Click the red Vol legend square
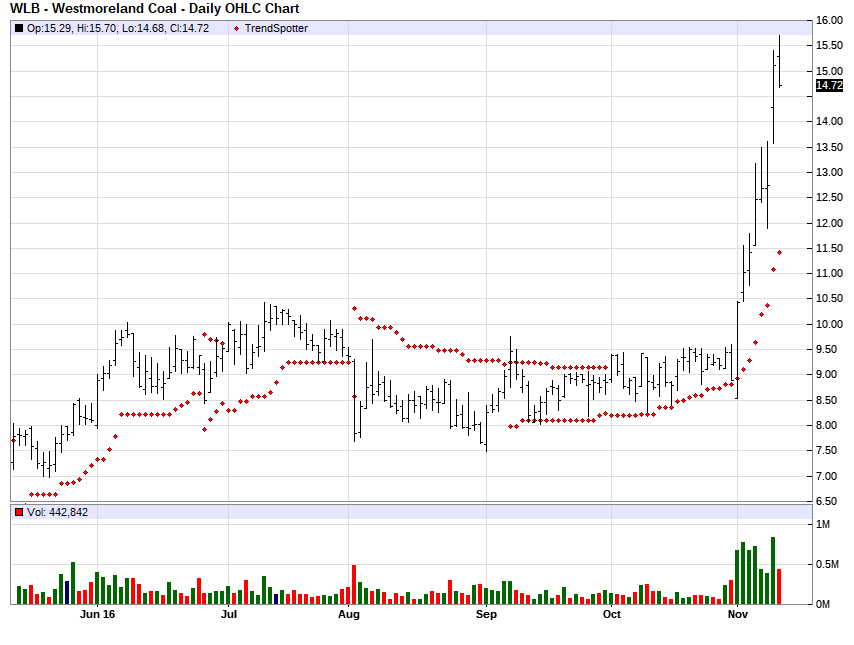 (x=19, y=512)
